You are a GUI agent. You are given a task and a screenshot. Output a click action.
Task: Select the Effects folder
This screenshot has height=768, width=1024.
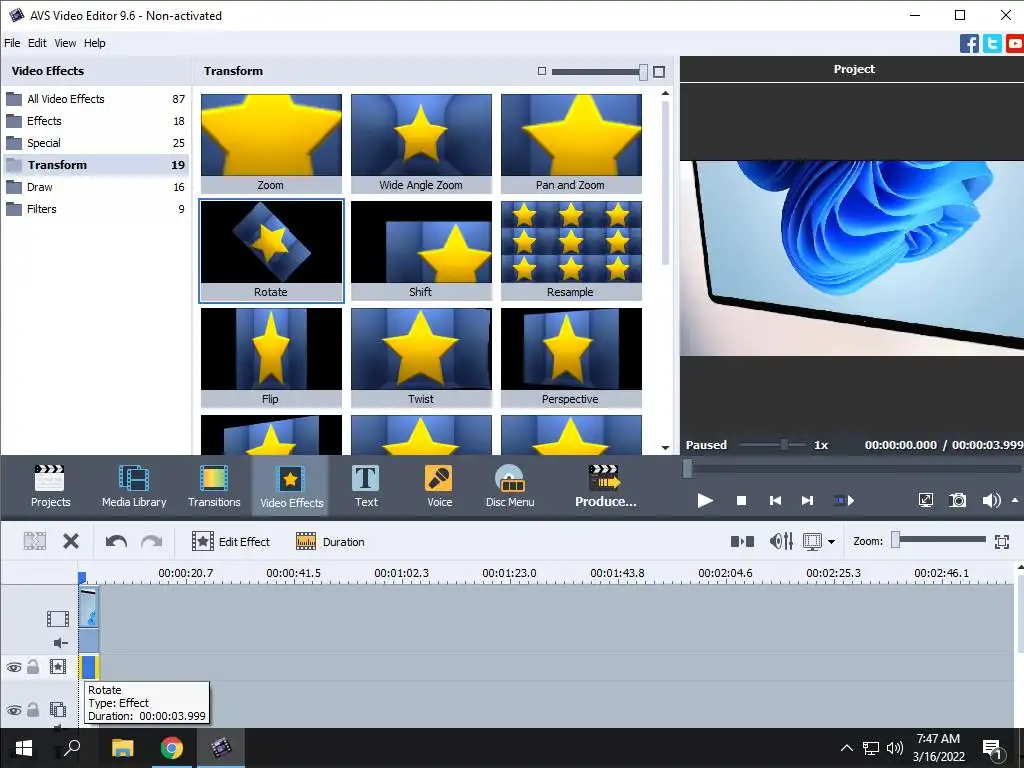click(x=96, y=121)
